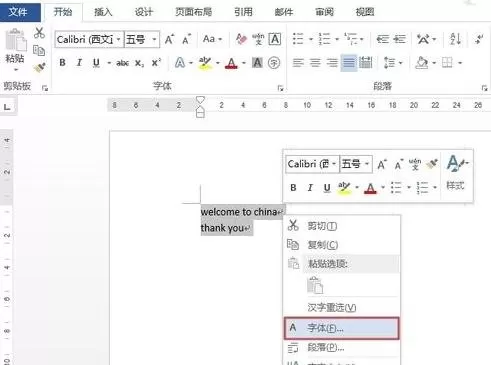Toggle subscript x₂ button
The height and width of the screenshot is (365, 491).
click(139, 63)
